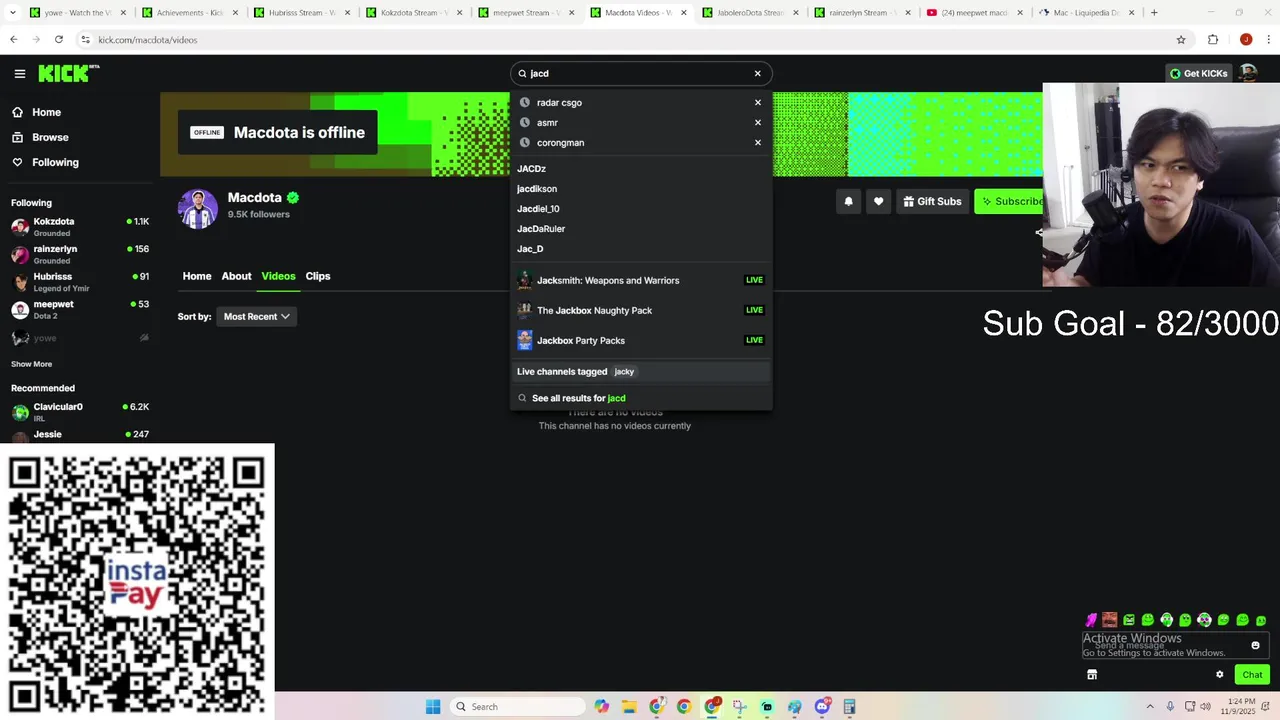The image size is (1280, 720).
Task: Open rainzerlyn followed channel
Action: tap(80, 254)
